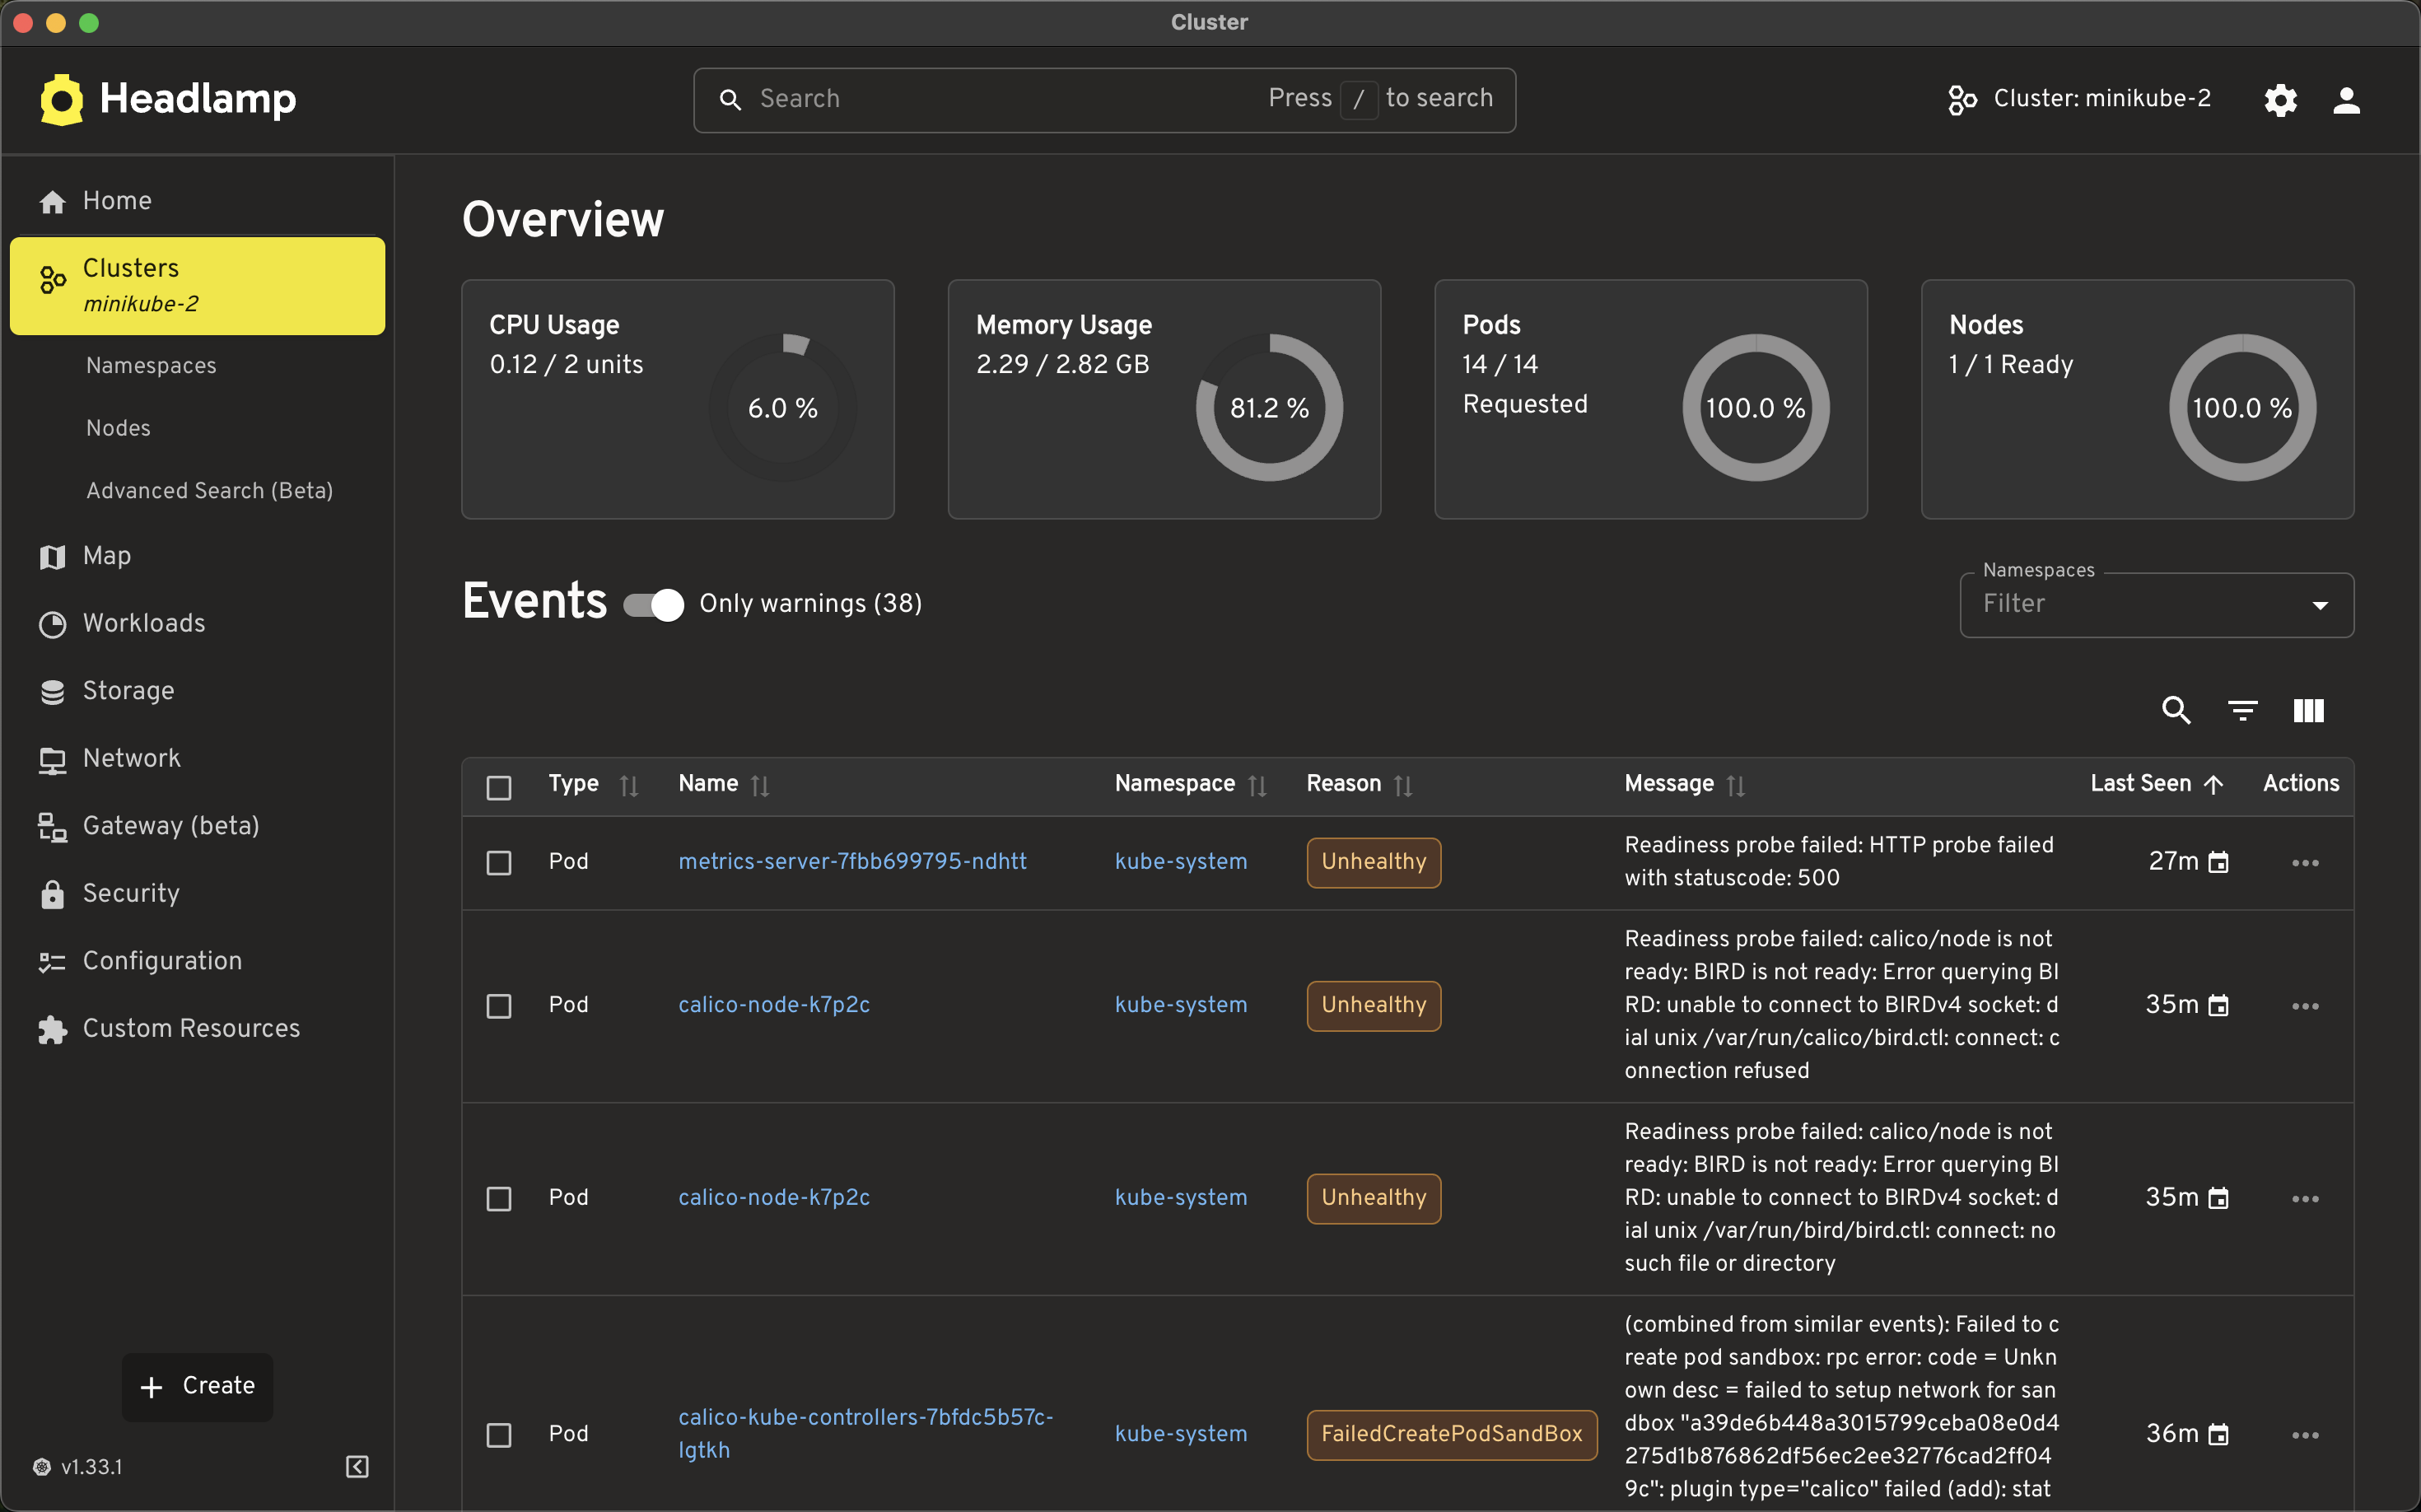The width and height of the screenshot is (2421, 1512).
Task: Open the metrics-server-7fbb699795-ndhtt pod link
Action: tap(852, 861)
